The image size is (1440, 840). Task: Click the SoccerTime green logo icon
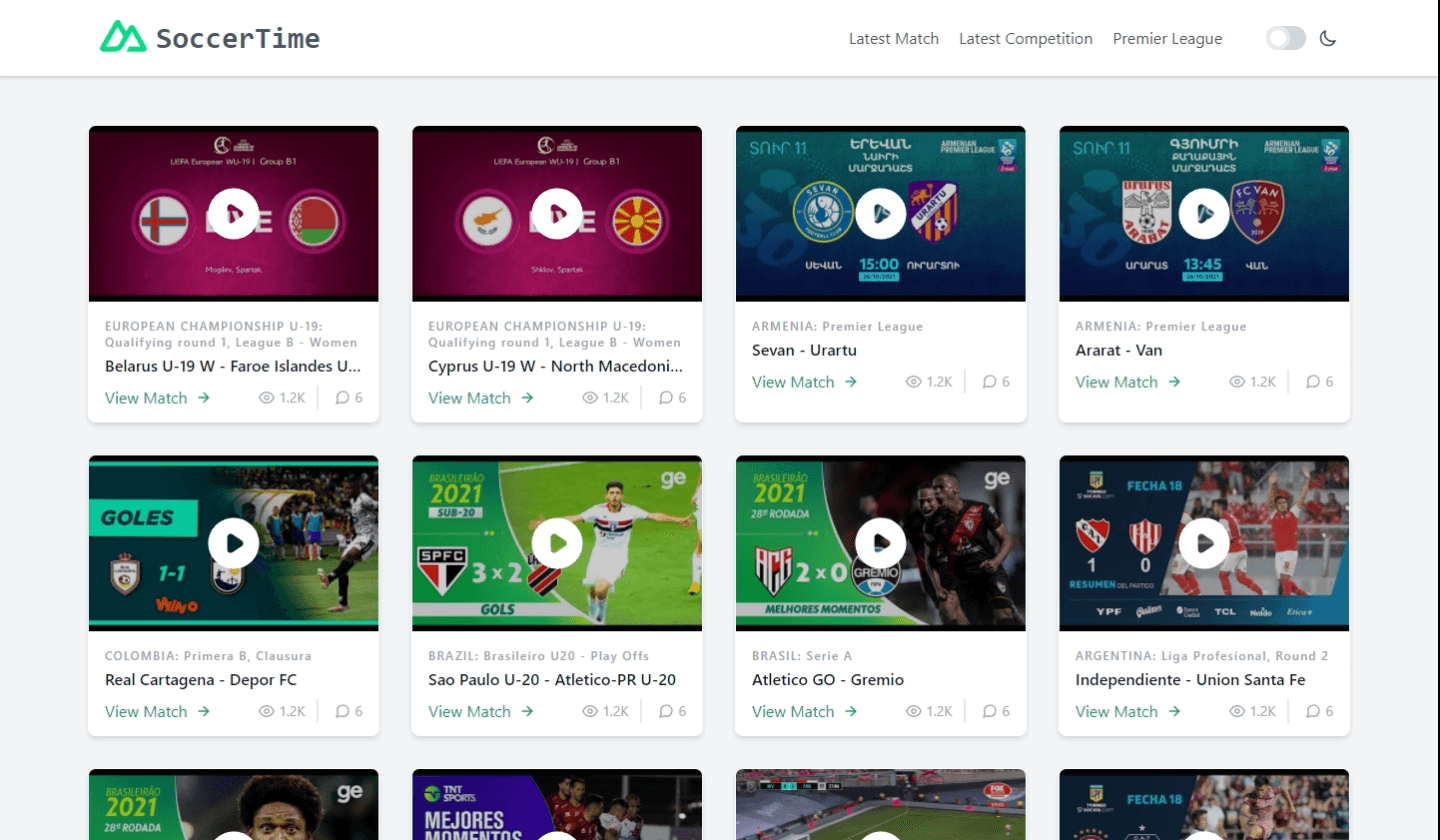(123, 37)
